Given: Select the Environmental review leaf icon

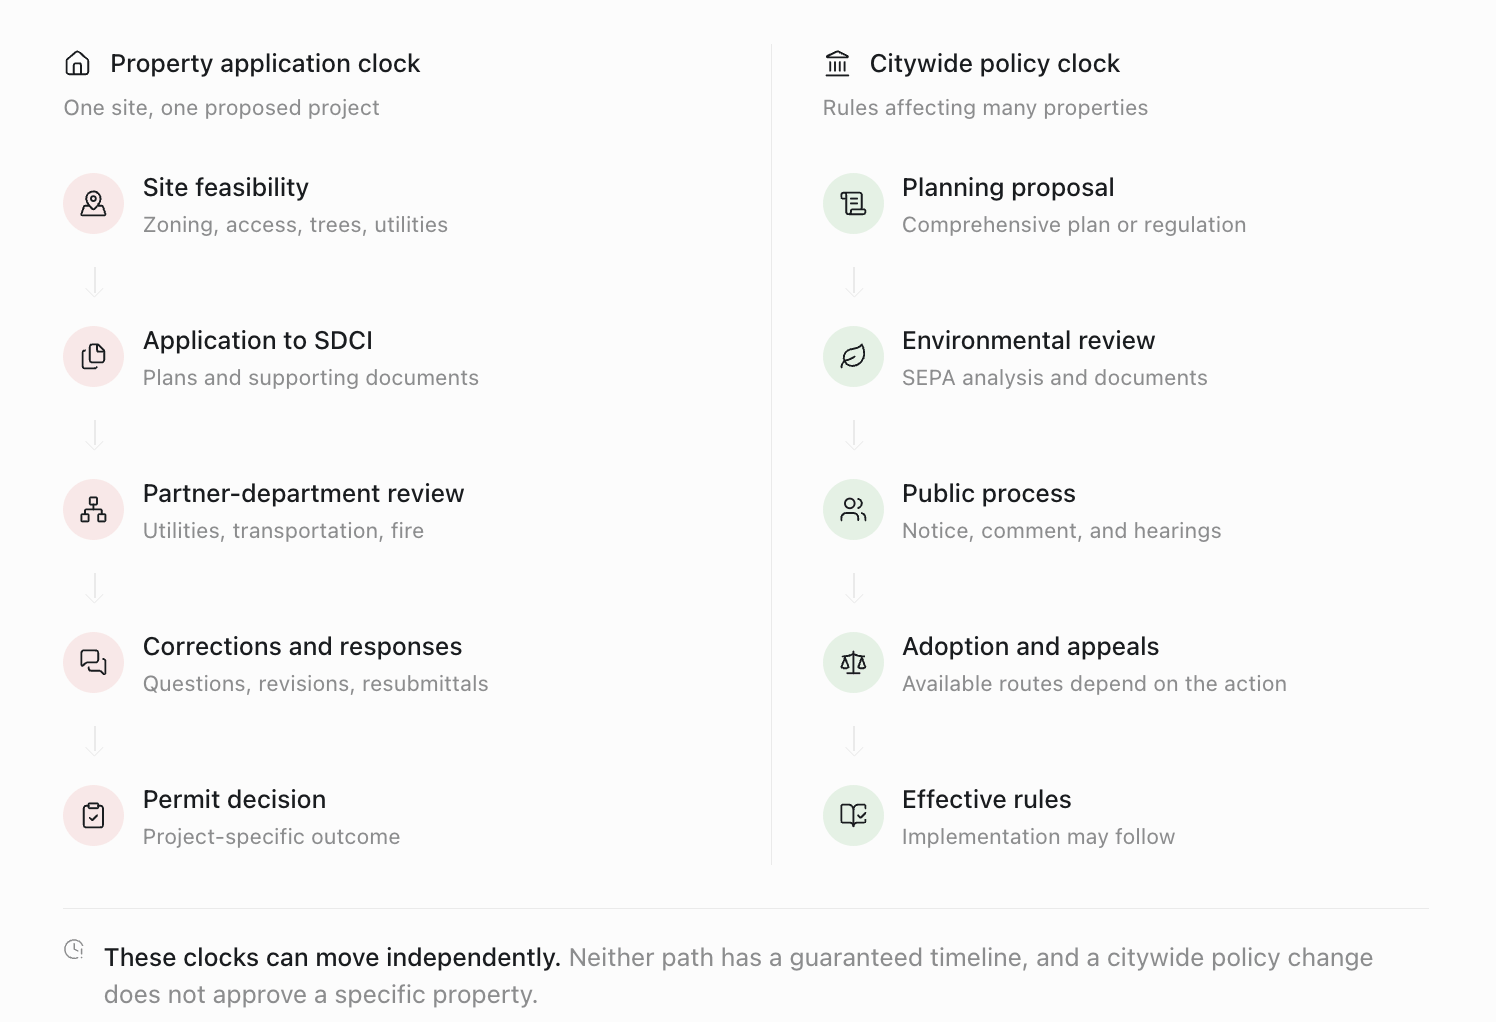Looking at the screenshot, I should click(853, 357).
